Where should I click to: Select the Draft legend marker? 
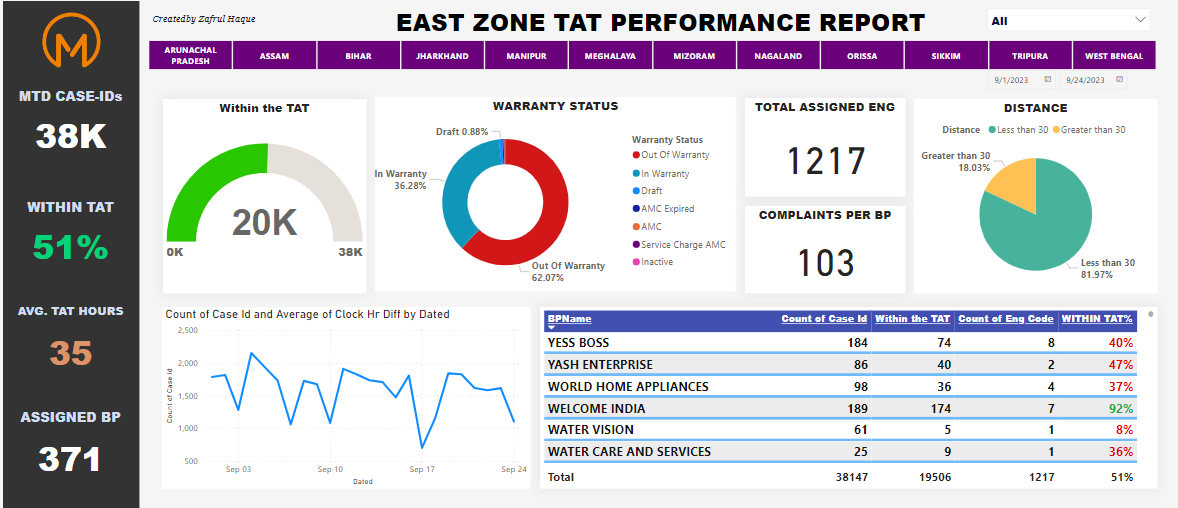click(x=636, y=191)
